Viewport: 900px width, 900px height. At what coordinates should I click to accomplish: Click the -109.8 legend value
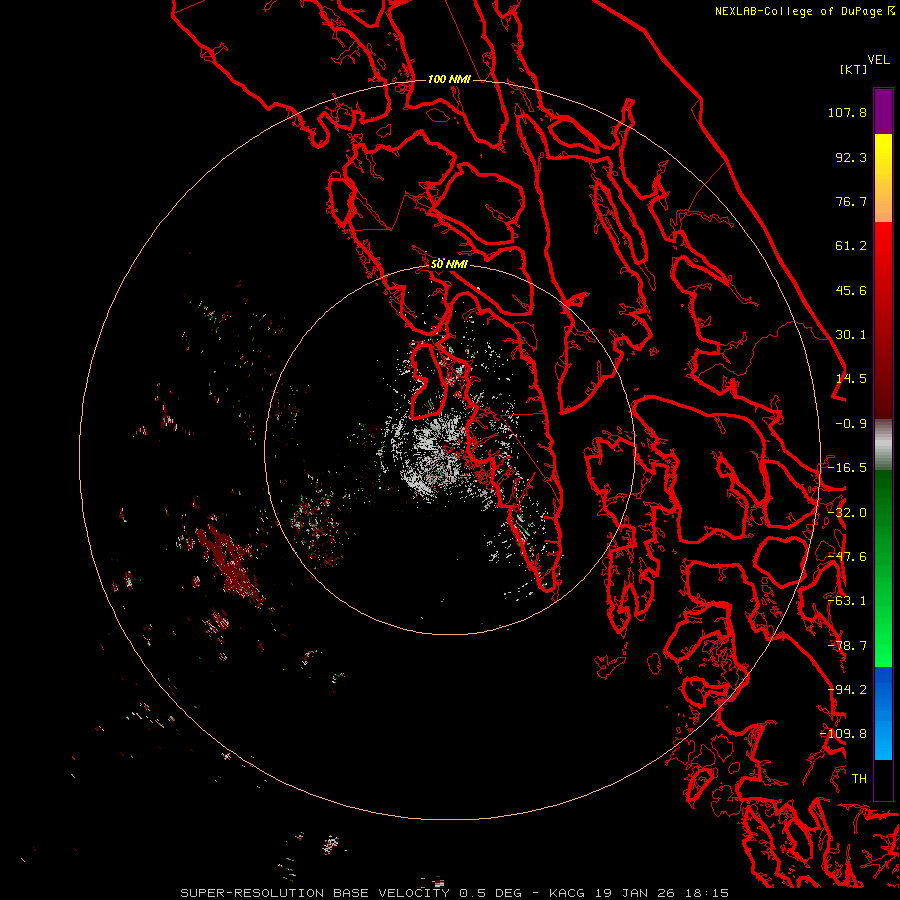[x=843, y=734]
